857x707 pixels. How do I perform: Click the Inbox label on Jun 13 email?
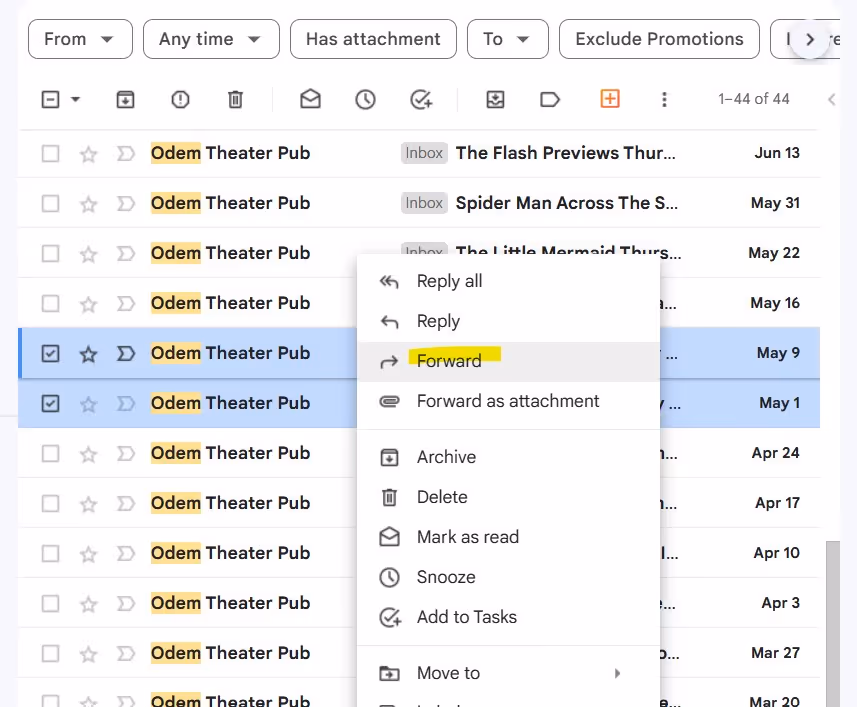424,153
